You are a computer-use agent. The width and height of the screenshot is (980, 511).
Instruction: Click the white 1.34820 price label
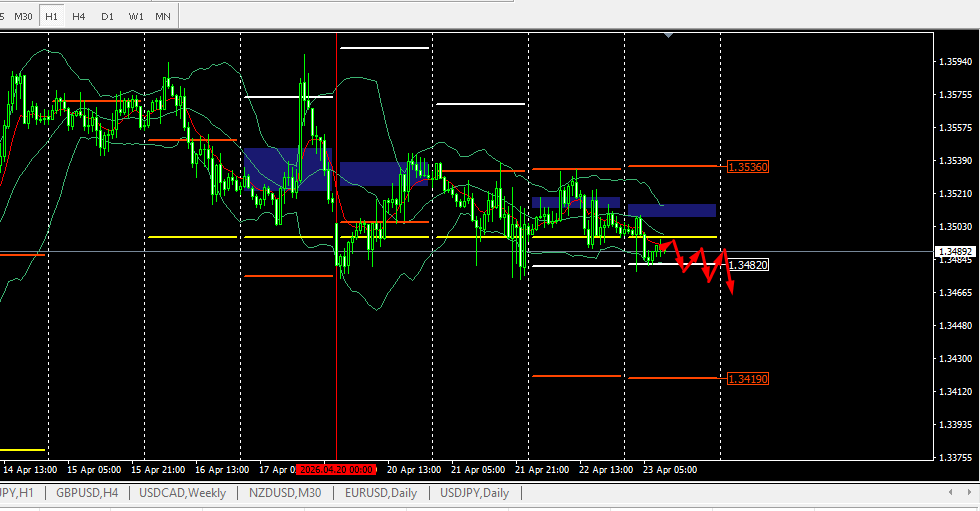pos(748,265)
